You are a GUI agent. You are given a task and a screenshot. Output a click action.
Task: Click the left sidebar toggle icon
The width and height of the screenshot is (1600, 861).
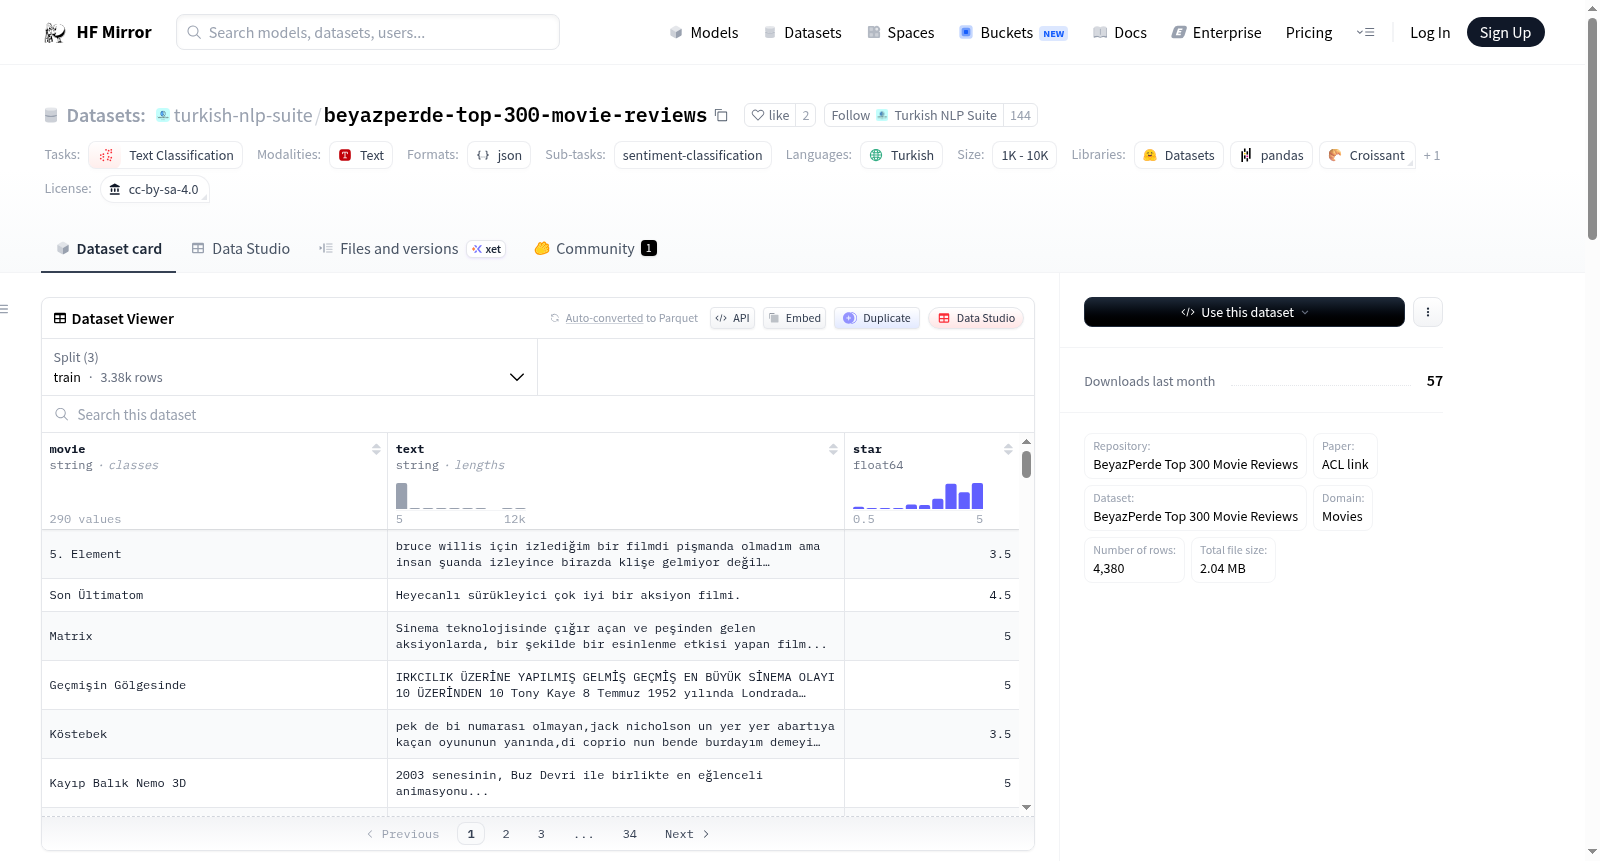pos(5,309)
